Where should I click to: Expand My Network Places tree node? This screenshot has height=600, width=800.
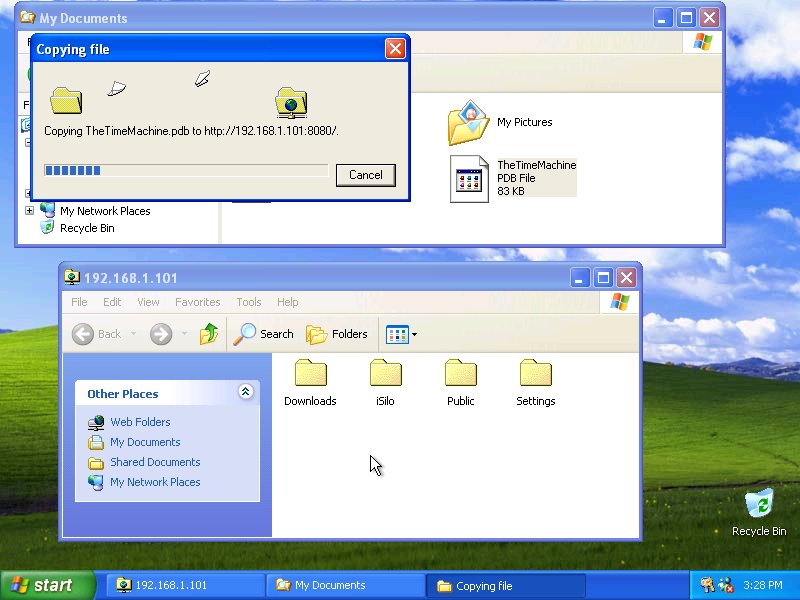tap(29, 211)
